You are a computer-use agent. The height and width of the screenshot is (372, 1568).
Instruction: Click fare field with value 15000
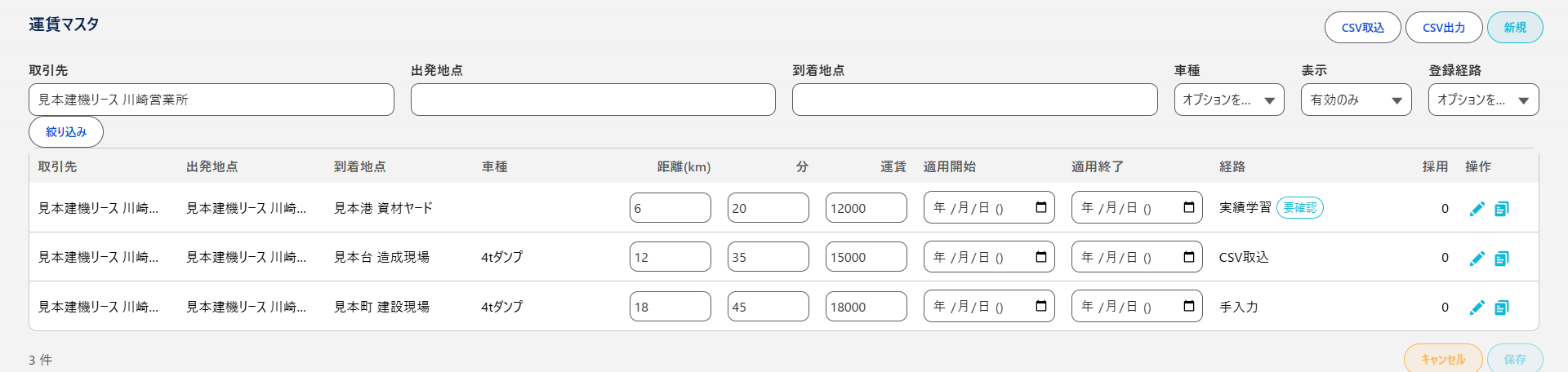coord(866,257)
